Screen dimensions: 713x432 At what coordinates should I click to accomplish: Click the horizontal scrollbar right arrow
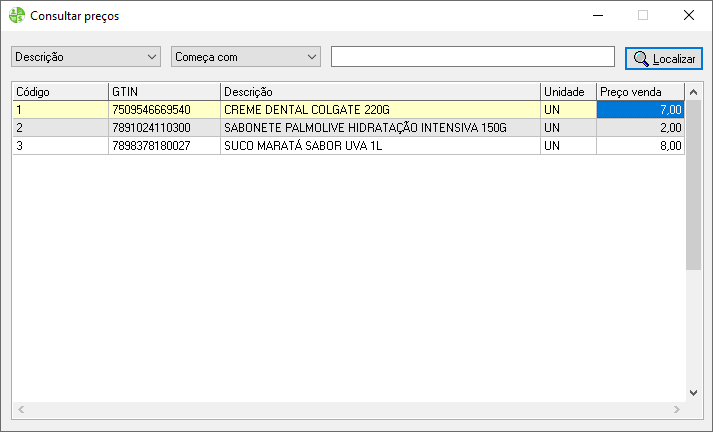[679, 410]
